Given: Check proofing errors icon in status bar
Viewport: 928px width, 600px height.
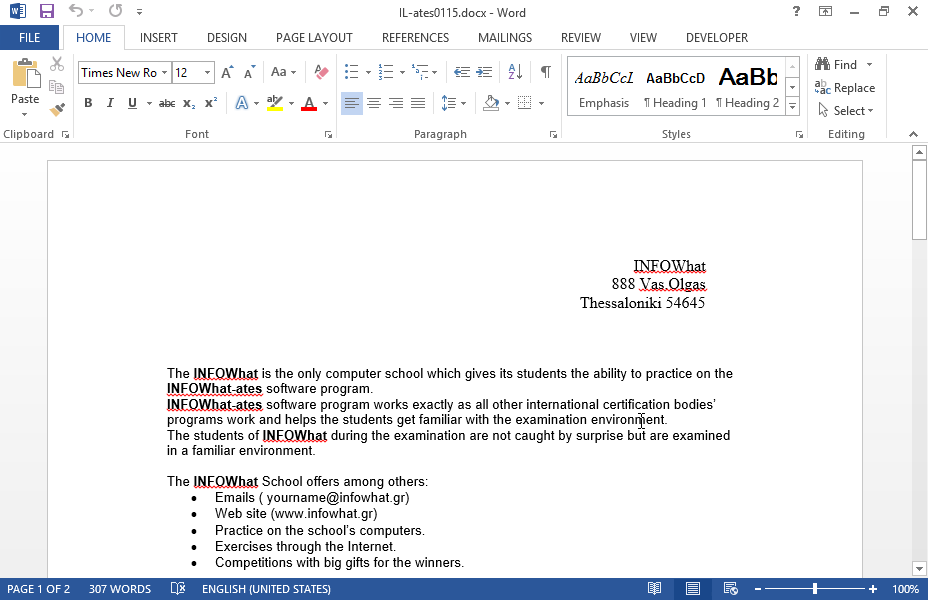Looking at the screenshot, I should point(178,589).
